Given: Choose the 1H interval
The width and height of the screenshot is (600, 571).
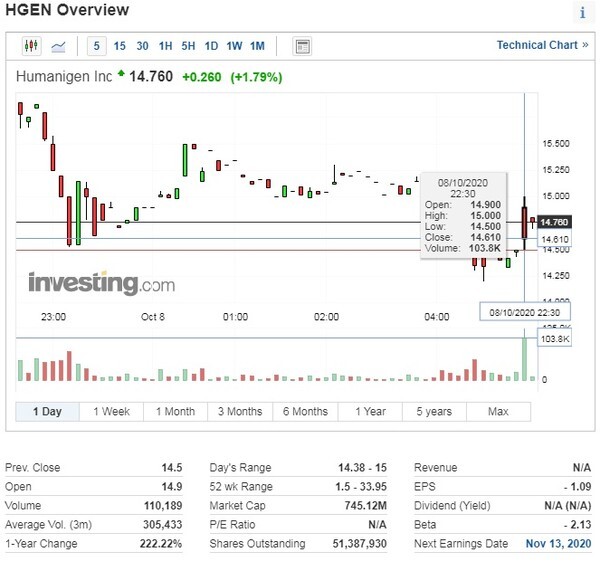Looking at the screenshot, I should (x=165, y=46).
